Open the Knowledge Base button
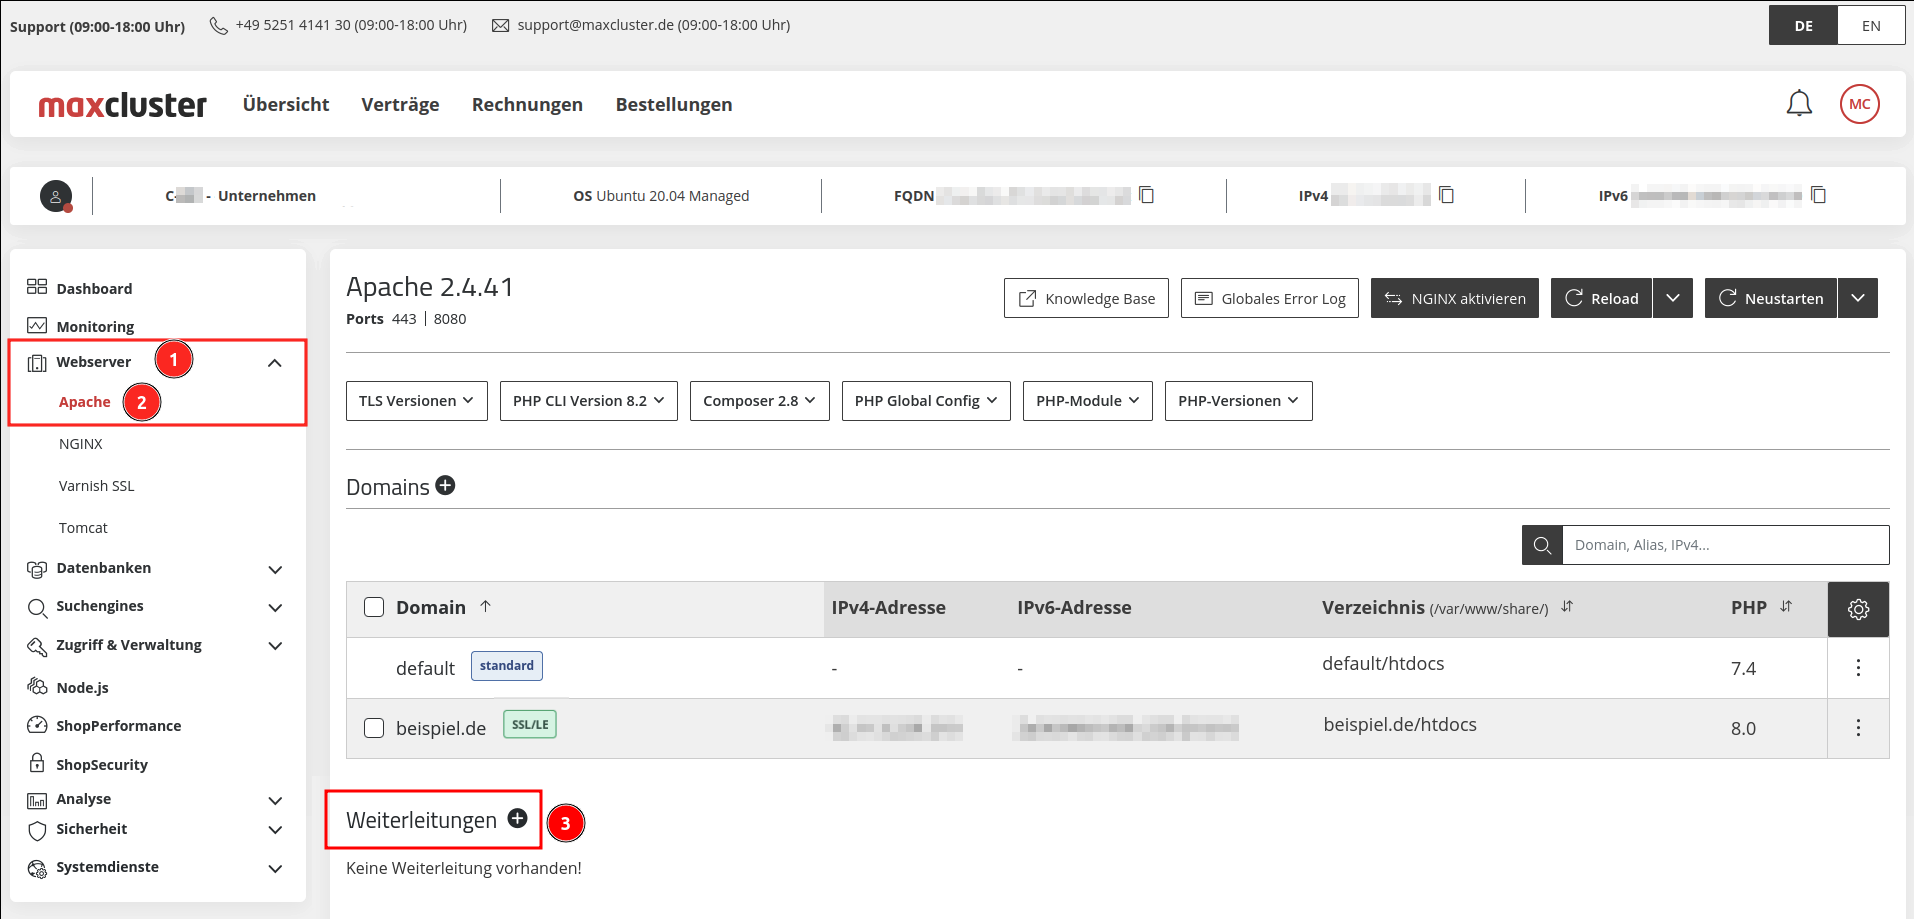1914x919 pixels. [x=1086, y=298]
